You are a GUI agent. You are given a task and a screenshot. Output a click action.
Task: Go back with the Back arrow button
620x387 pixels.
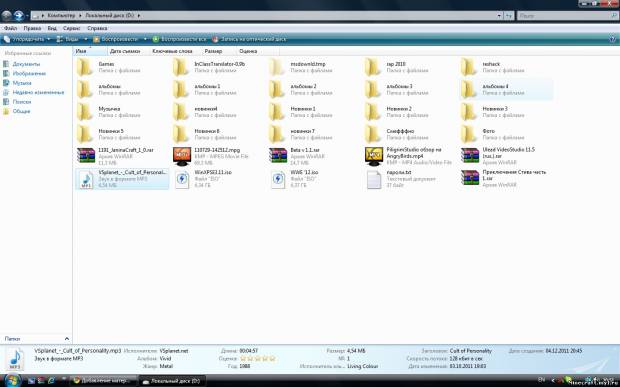[x=6, y=16]
